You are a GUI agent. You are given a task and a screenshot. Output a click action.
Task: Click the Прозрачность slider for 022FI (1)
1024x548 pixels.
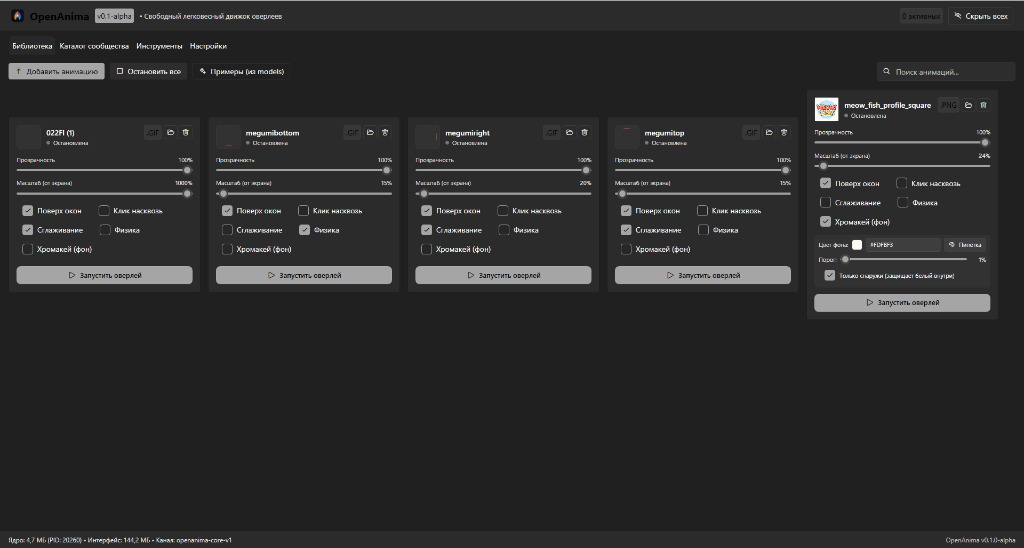104,170
